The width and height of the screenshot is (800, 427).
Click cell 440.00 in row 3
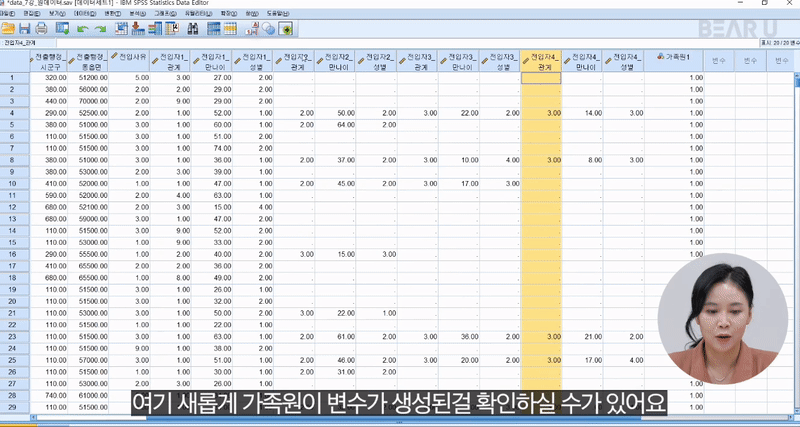(x=48, y=101)
